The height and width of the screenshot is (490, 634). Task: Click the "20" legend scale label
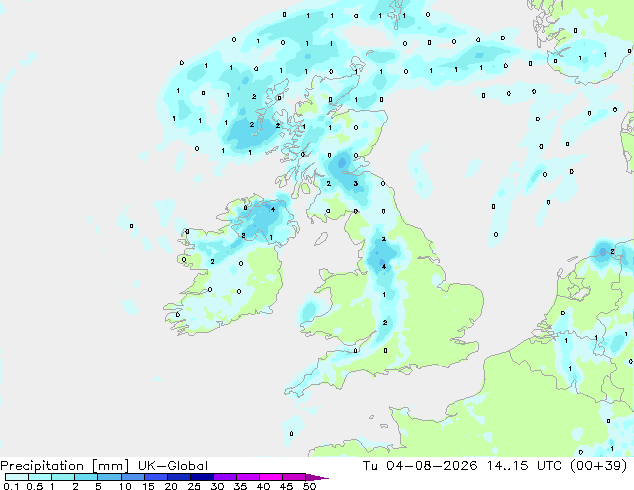point(171,486)
